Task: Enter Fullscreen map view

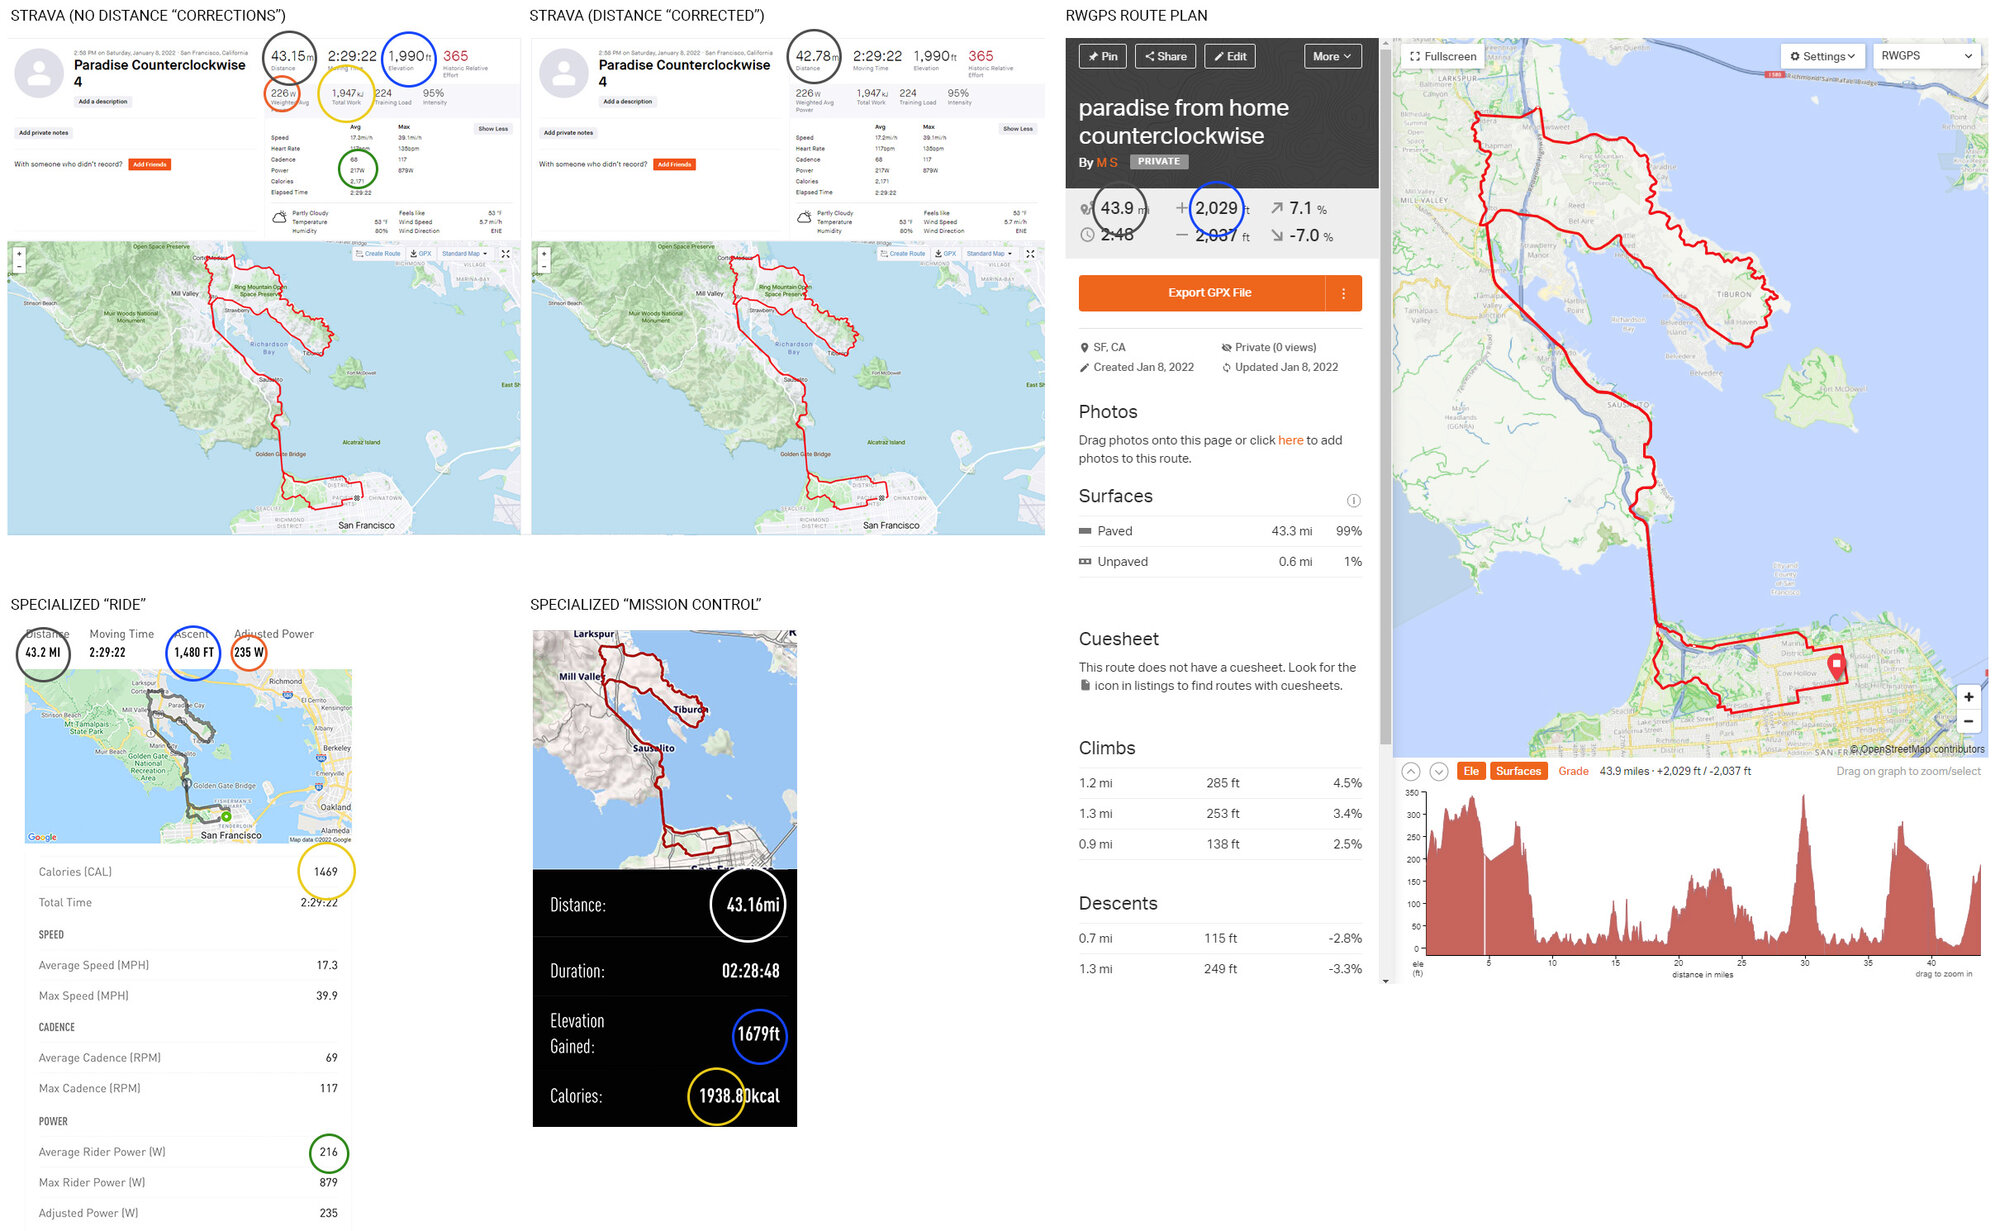Action: click(x=1442, y=57)
